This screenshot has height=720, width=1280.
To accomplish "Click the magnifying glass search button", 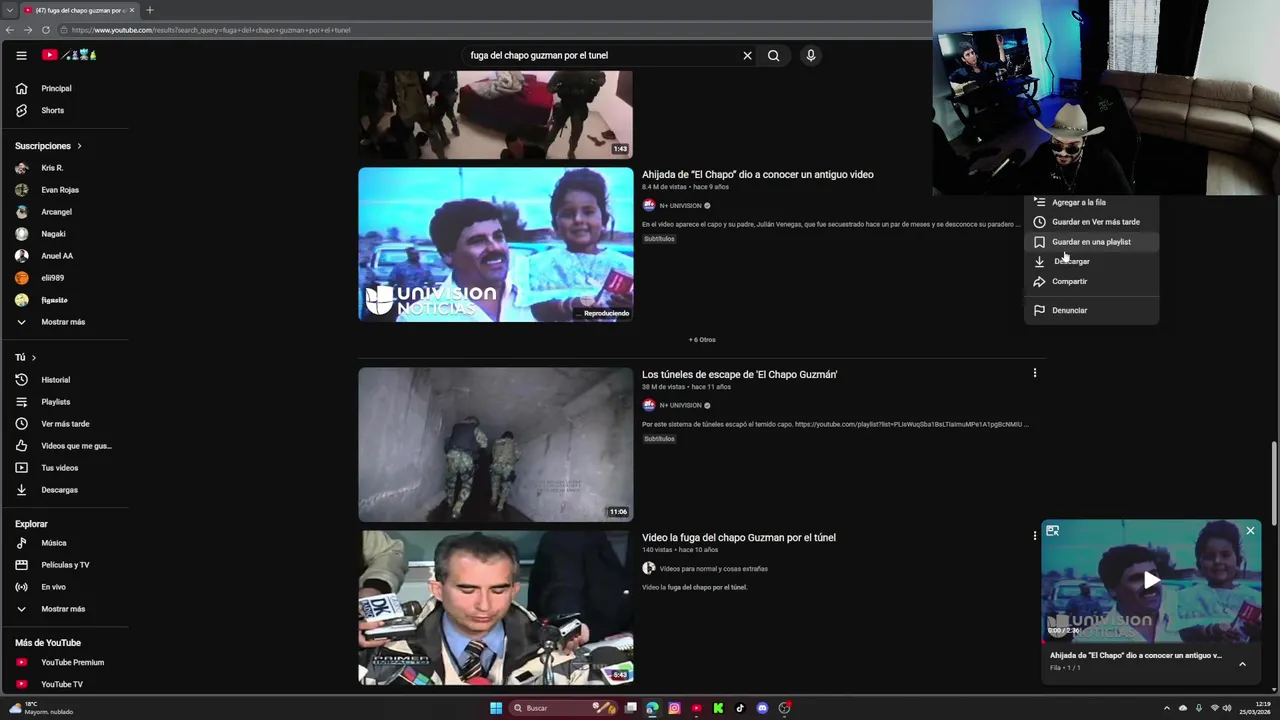I will [773, 56].
